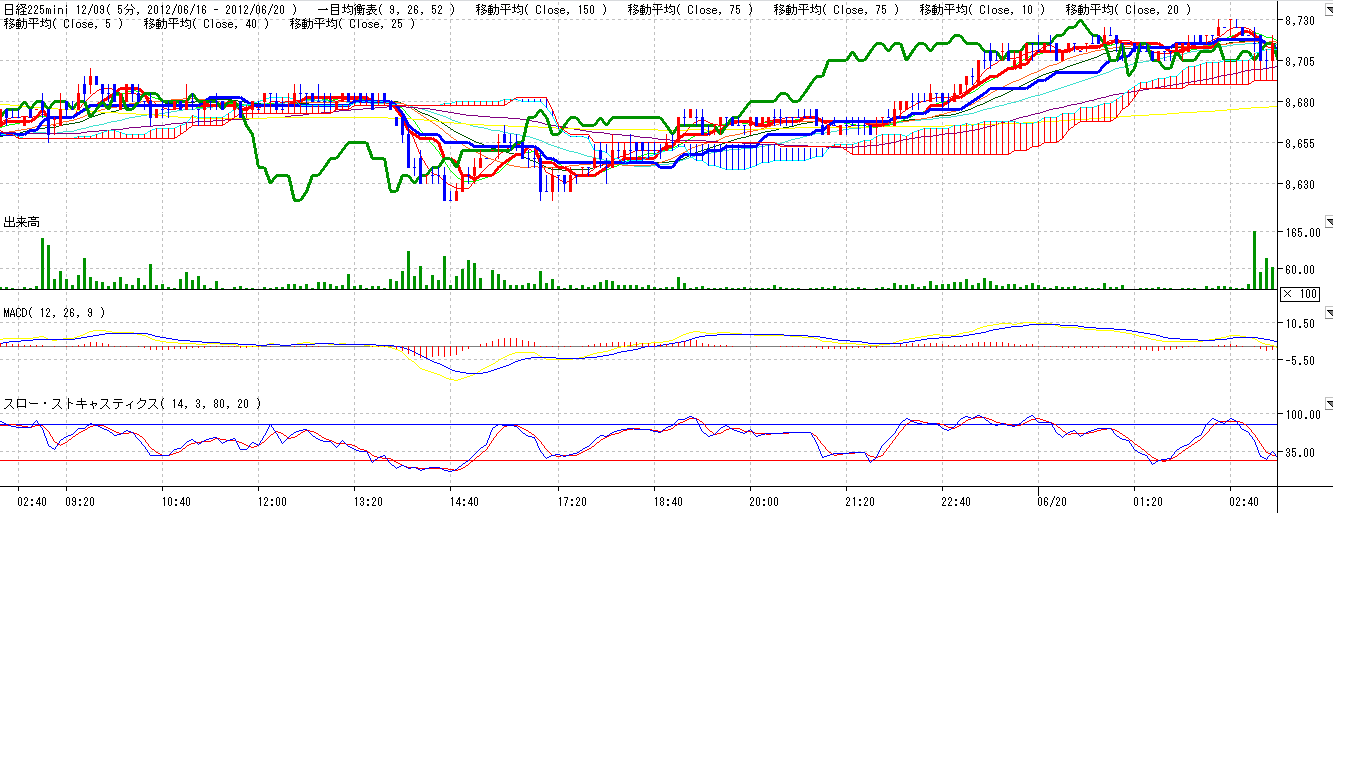Open the スロー・ストキャスティクス panel menu arrow
The height and width of the screenshot is (768, 1366).
[1329, 403]
